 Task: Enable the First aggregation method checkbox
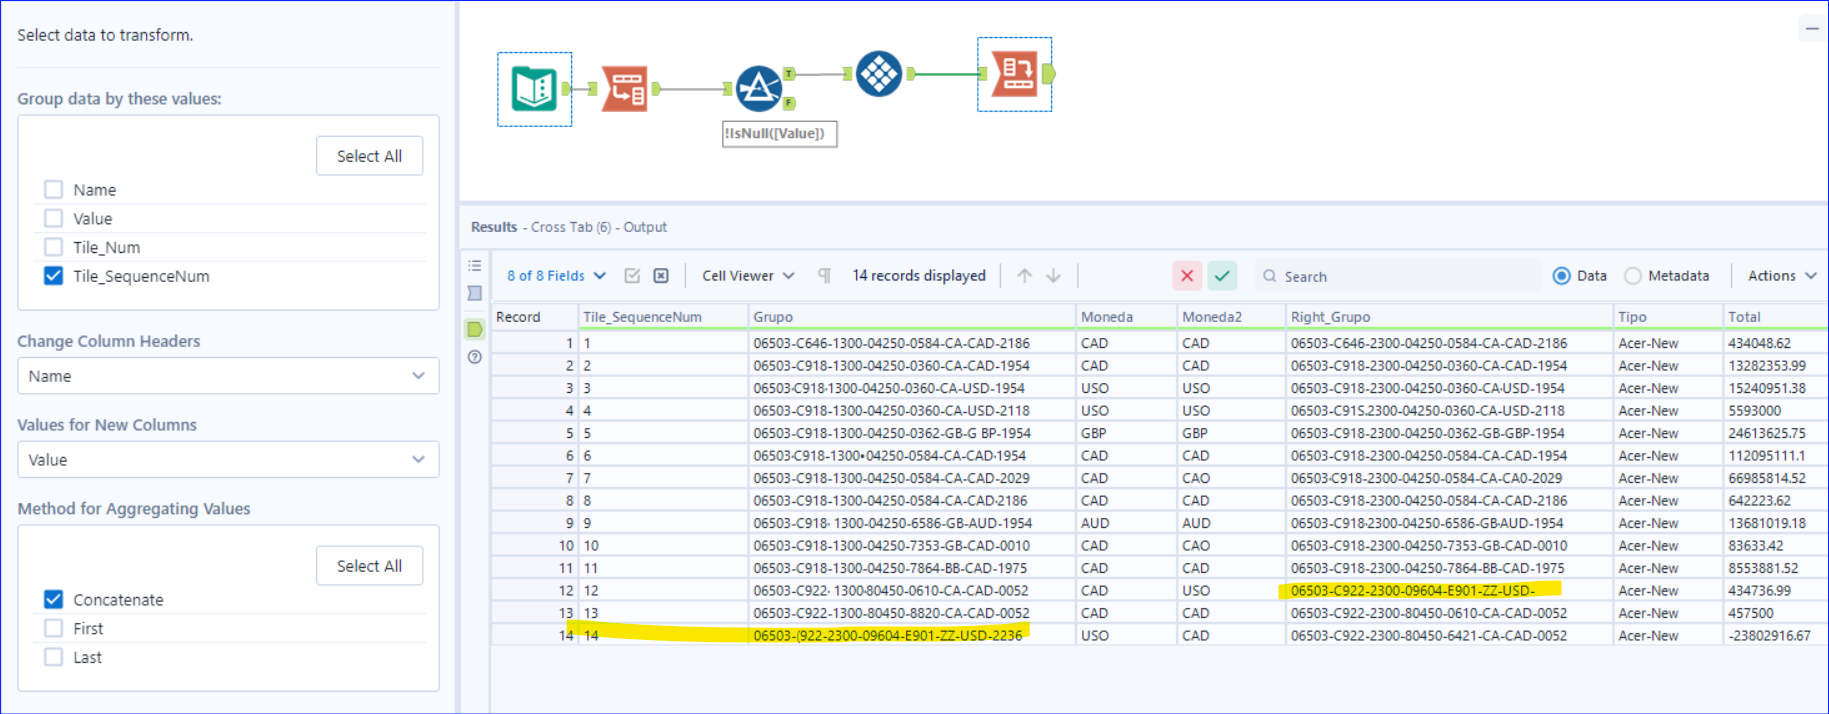pos(54,628)
